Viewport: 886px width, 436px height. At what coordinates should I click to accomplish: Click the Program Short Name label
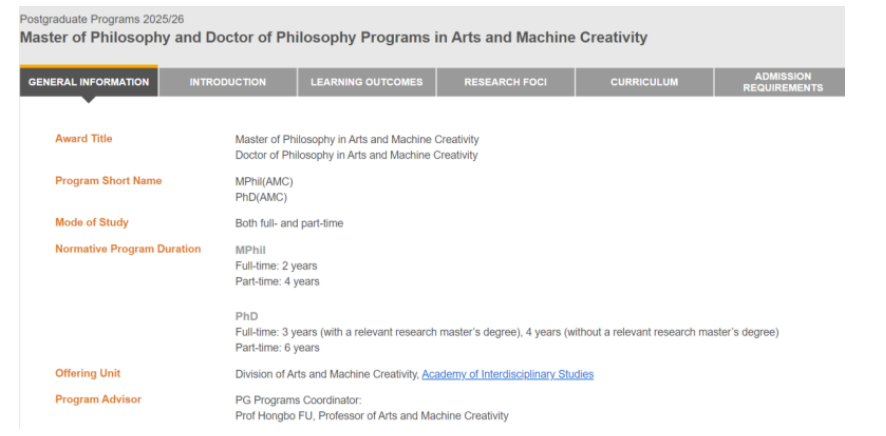point(108,181)
